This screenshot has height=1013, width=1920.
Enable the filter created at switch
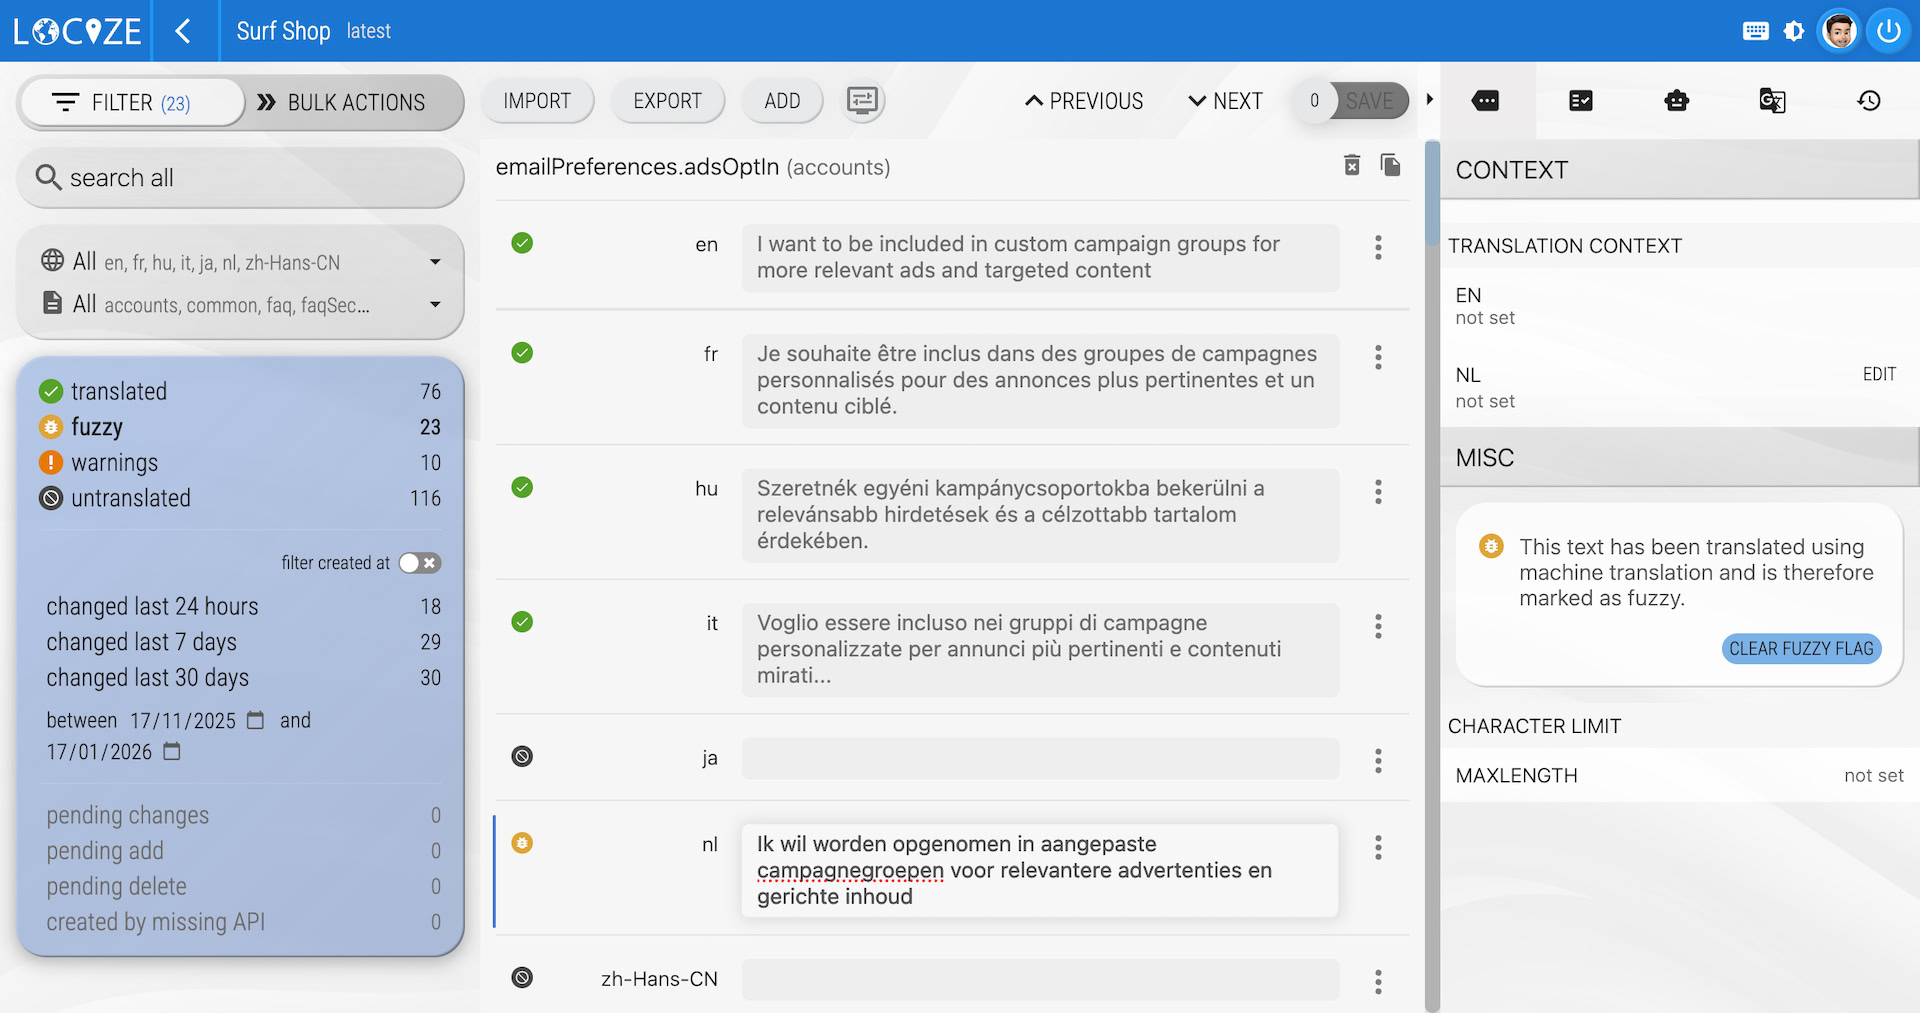[420, 563]
